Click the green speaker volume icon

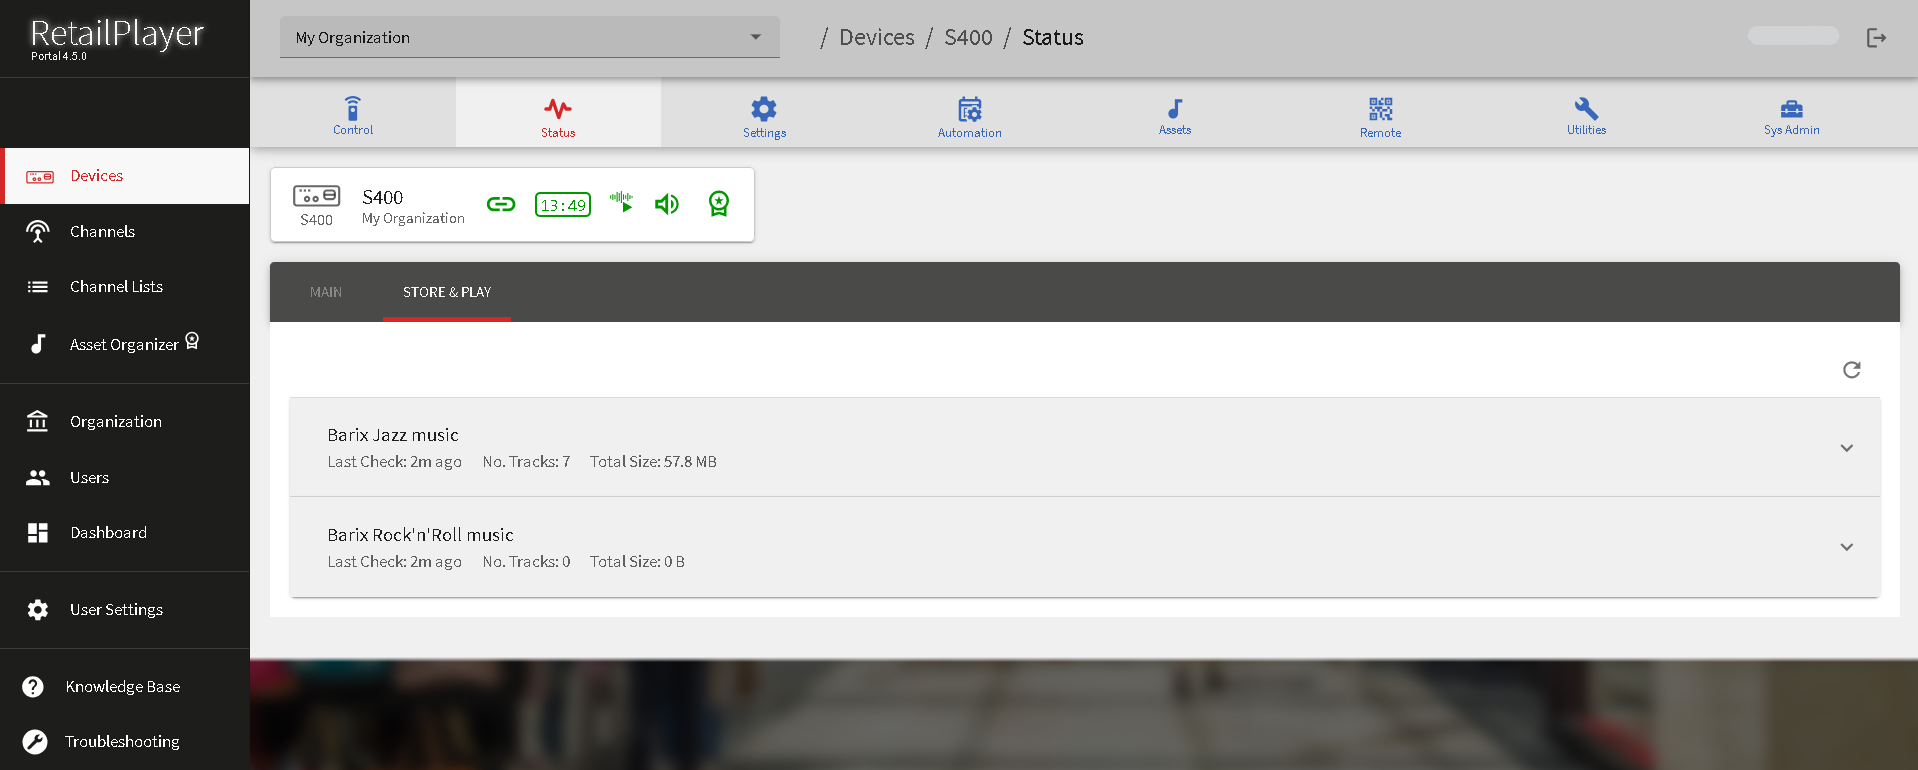click(x=667, y=204)
